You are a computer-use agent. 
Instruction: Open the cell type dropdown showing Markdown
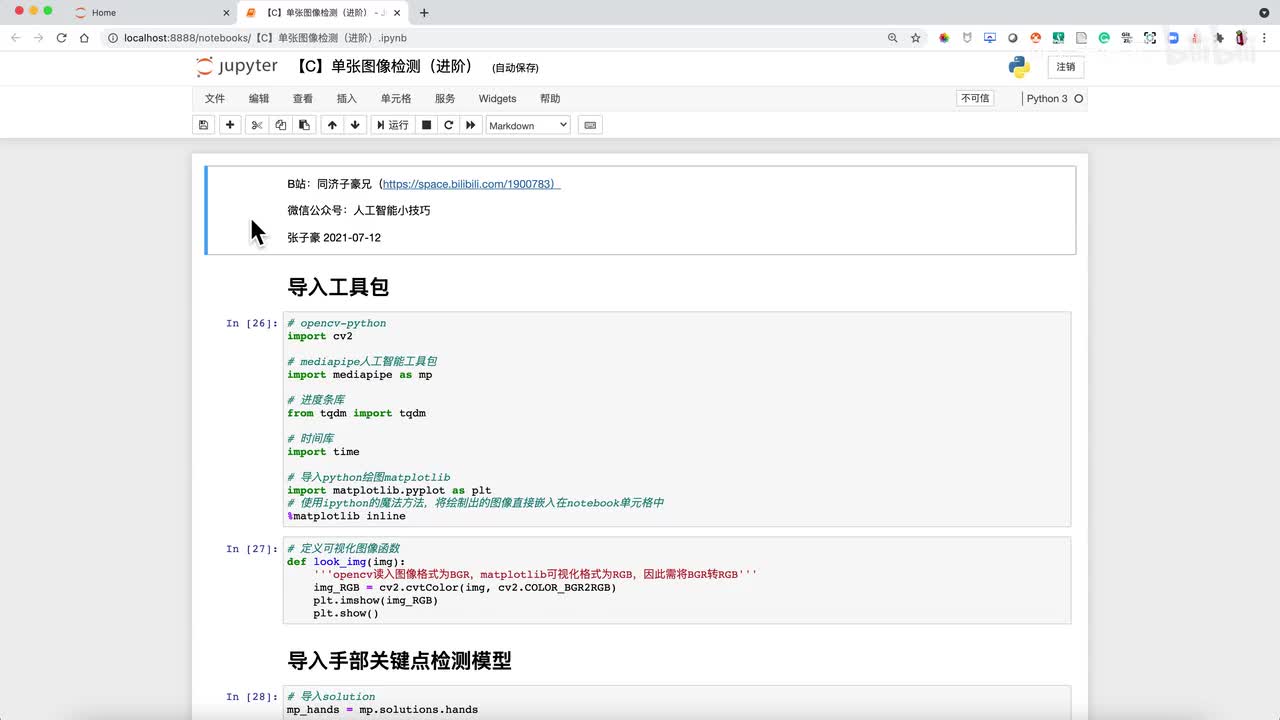[x=528, y=125]
